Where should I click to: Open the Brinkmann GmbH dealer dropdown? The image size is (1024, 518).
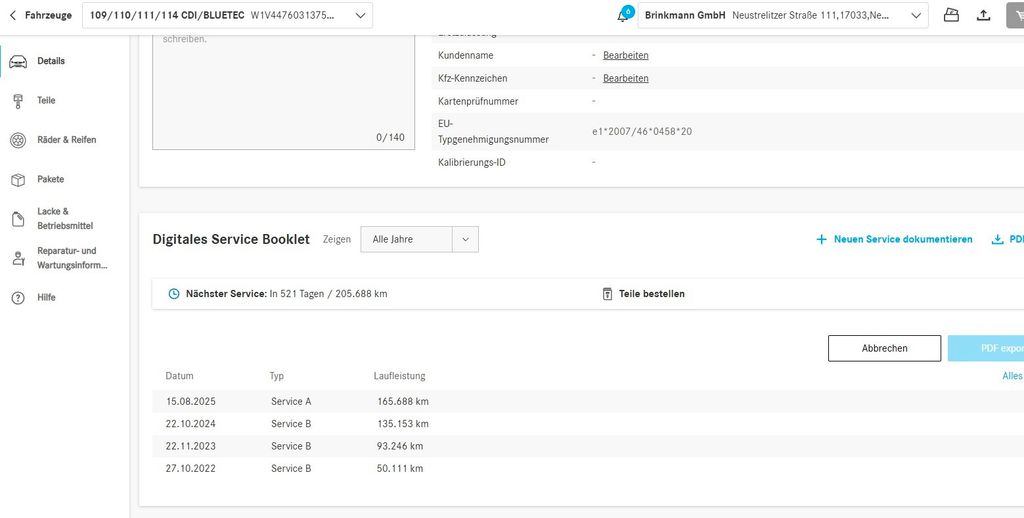916,15
